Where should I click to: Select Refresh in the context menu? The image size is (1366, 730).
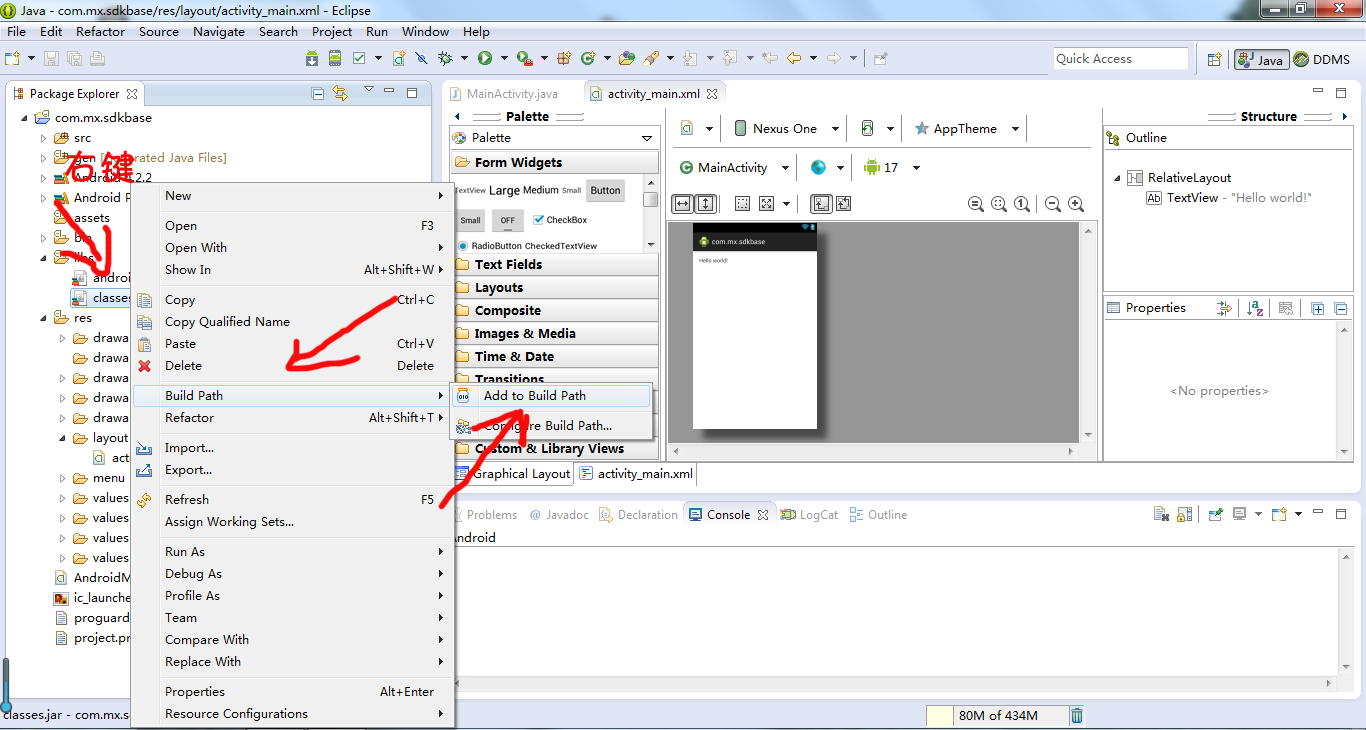tap(294, 500)
